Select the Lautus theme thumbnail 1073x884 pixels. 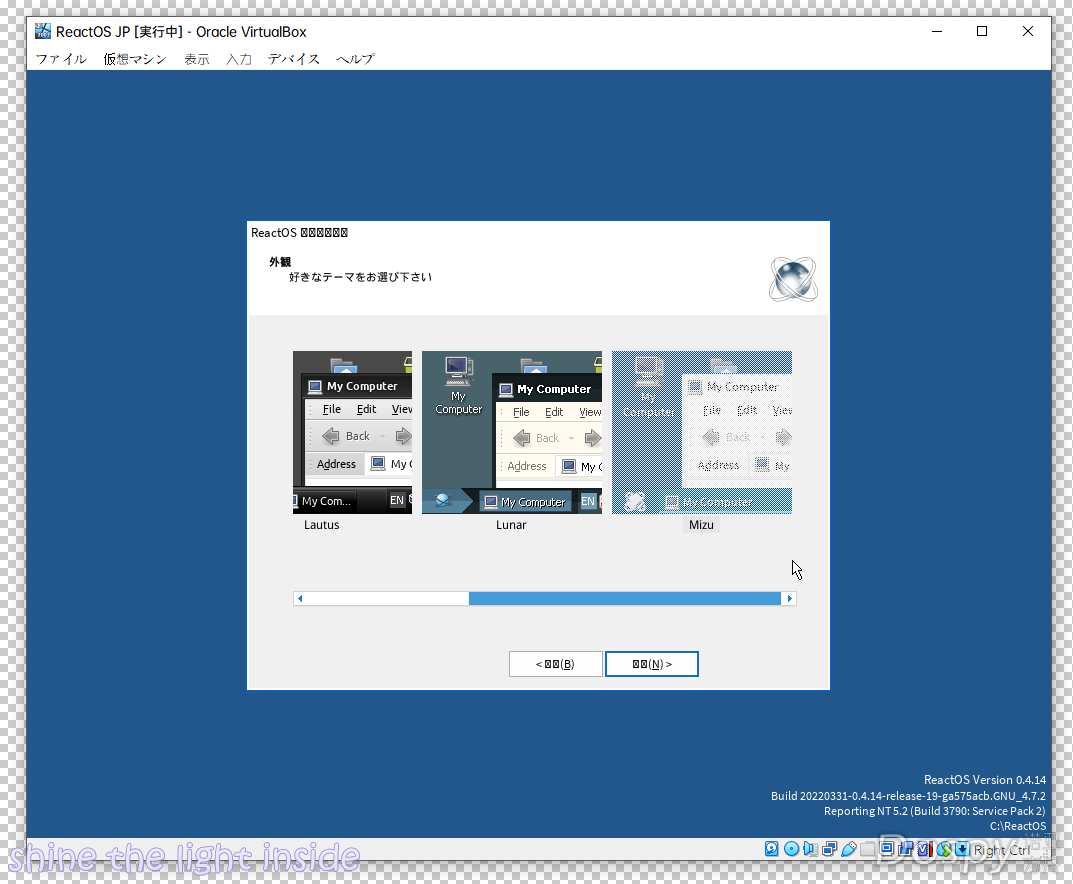click(352, 432)
